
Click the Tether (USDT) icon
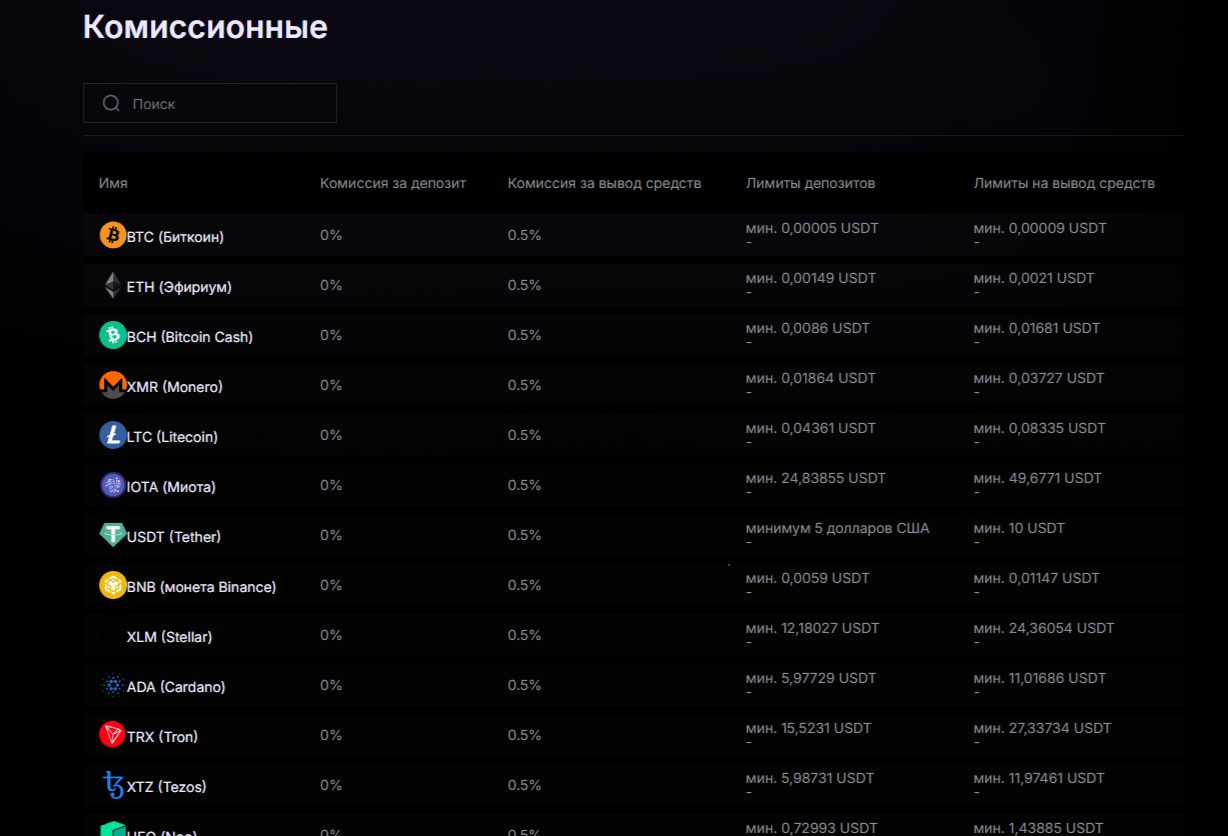point(113,536)
